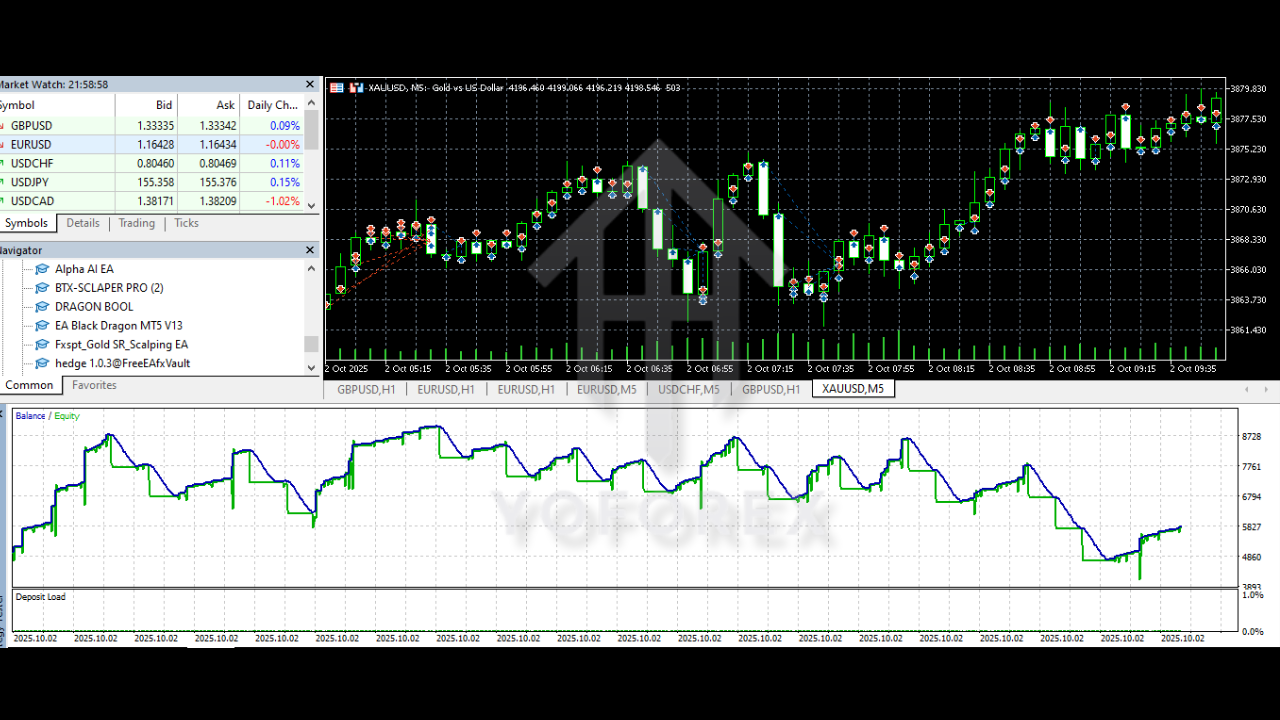Close the Market Watch panel
Image resolution: width=1280 pixels, height=720 pixels.
(311, 85)
